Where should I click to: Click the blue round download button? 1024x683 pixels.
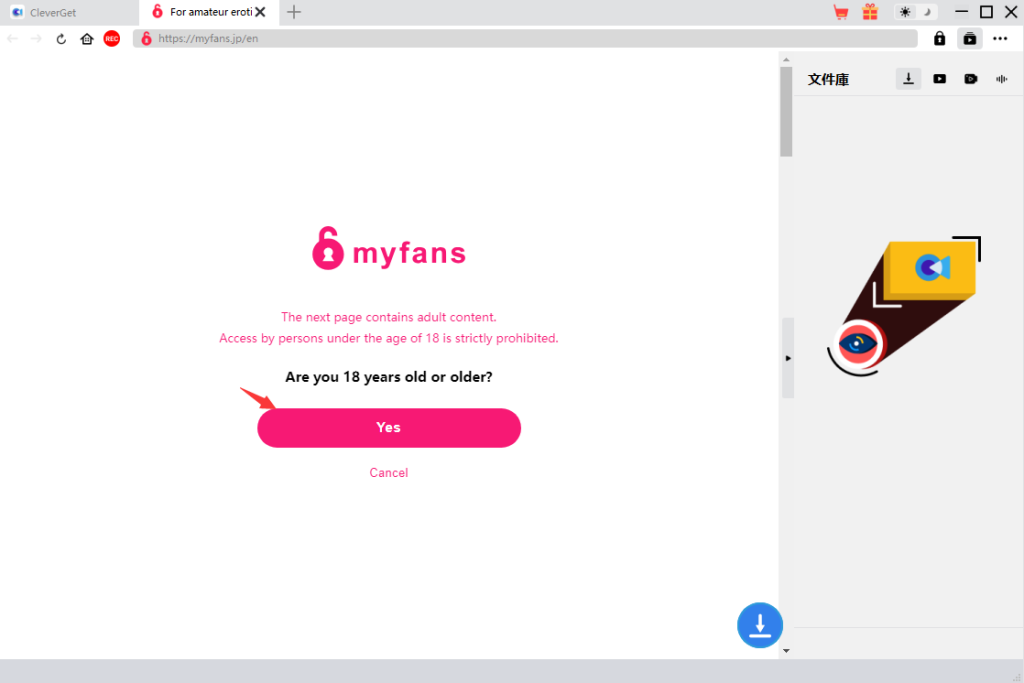click(760, 625)
